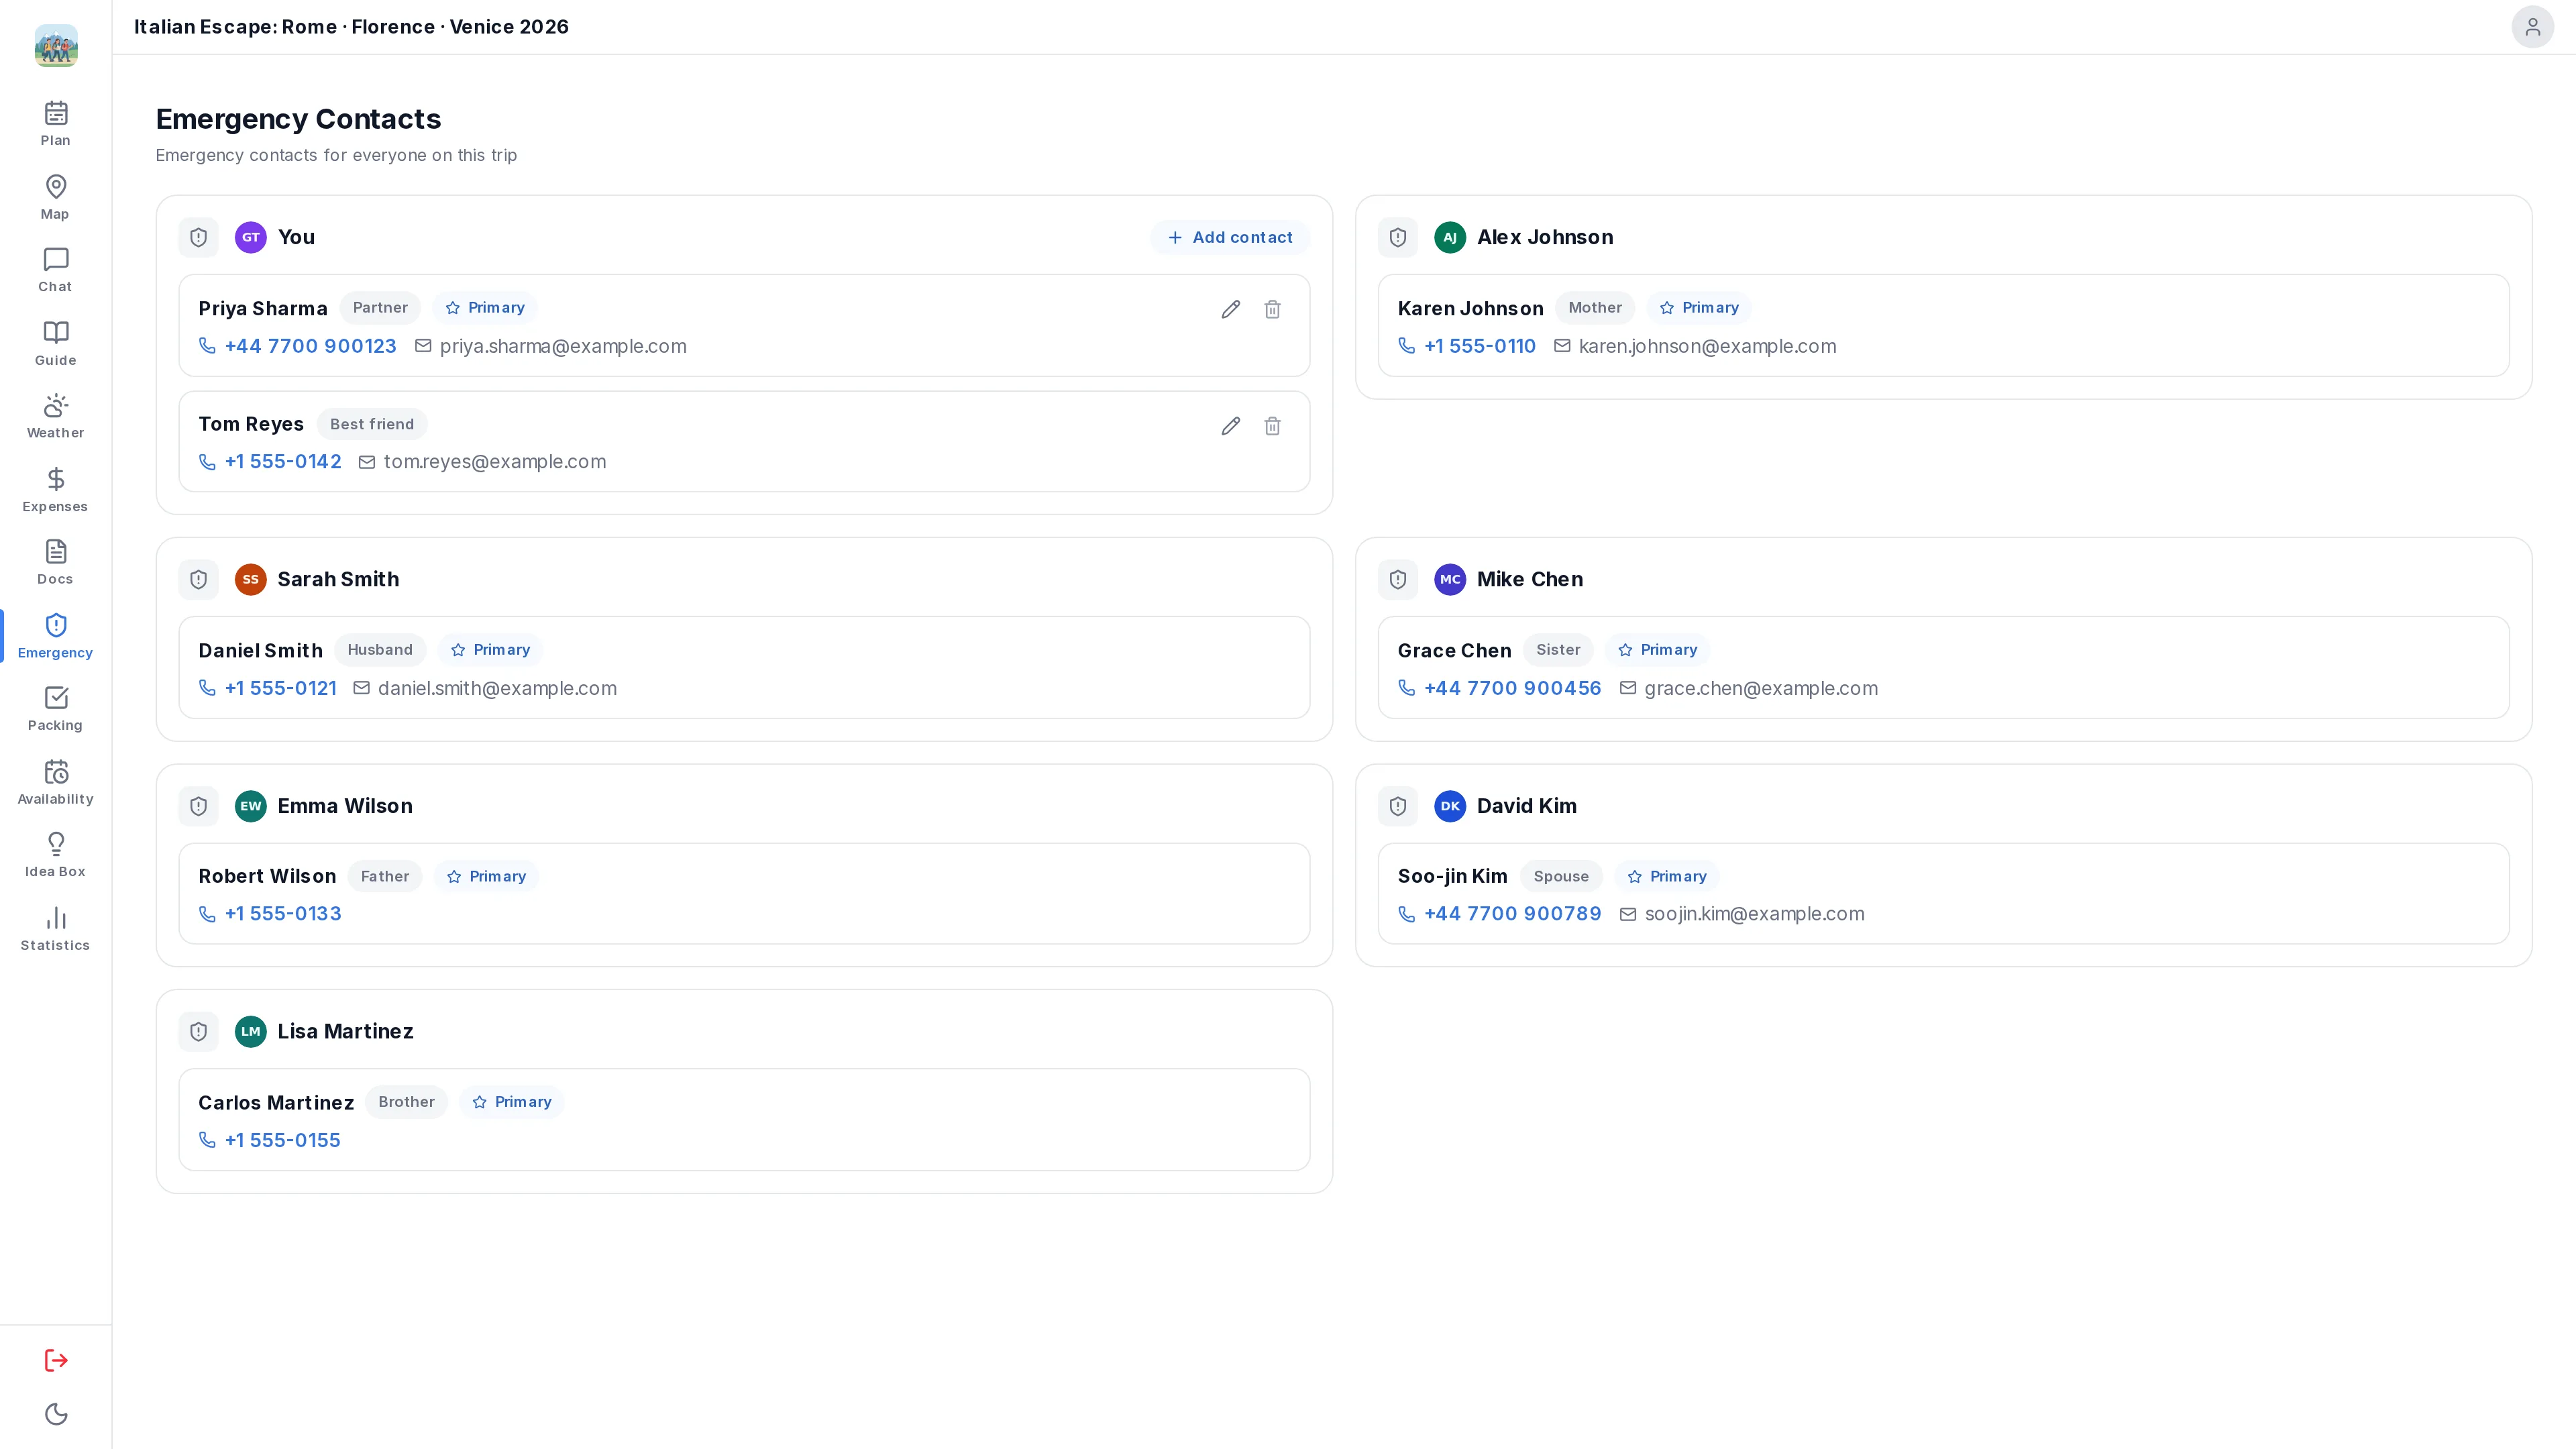
Task: Click the logout icon at the bottom of the sidebar
Action: point(56,1360)
